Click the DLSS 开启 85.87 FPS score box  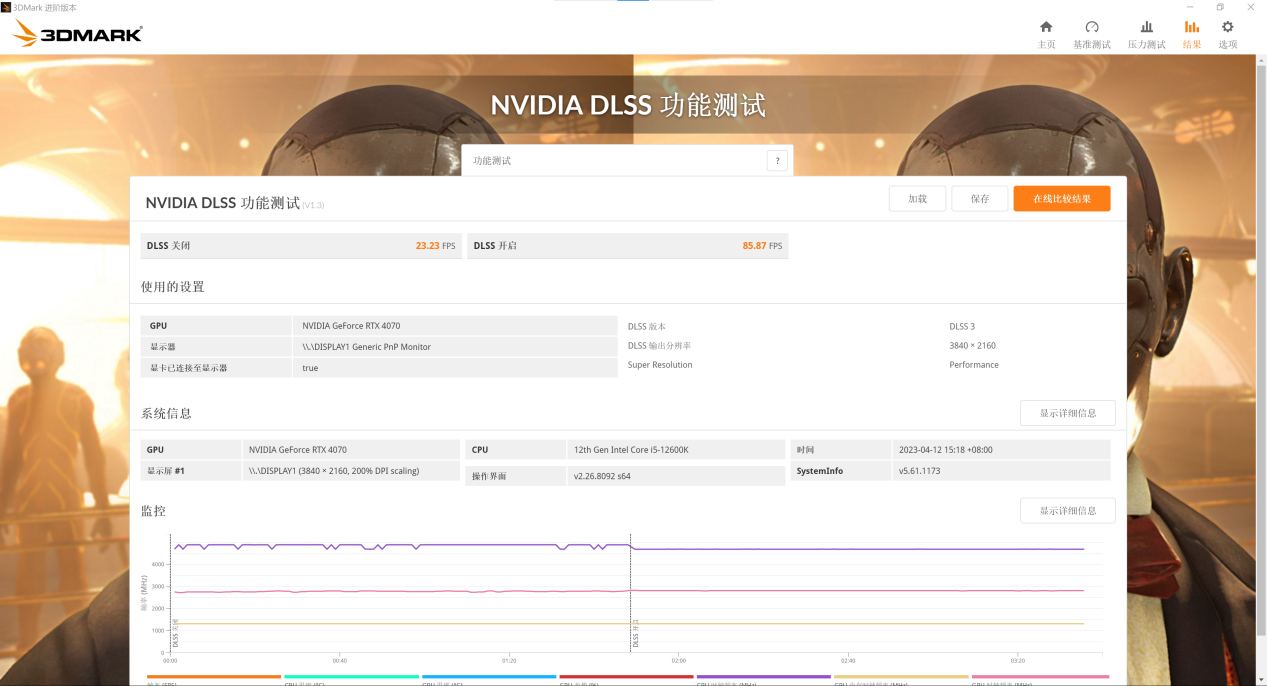pyautogui.click(x=627, y=246)
